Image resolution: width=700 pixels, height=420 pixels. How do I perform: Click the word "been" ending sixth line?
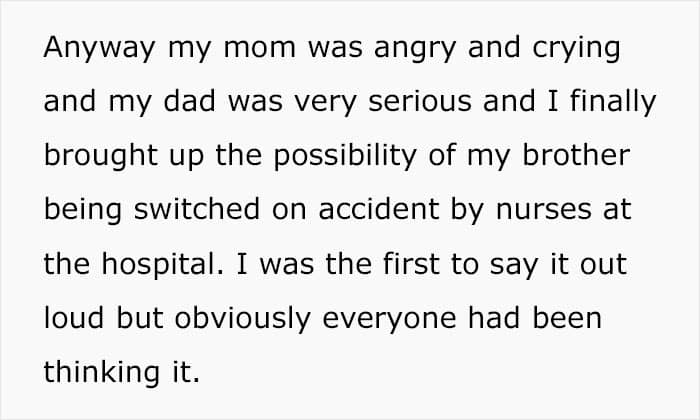(x=567, y=317)
